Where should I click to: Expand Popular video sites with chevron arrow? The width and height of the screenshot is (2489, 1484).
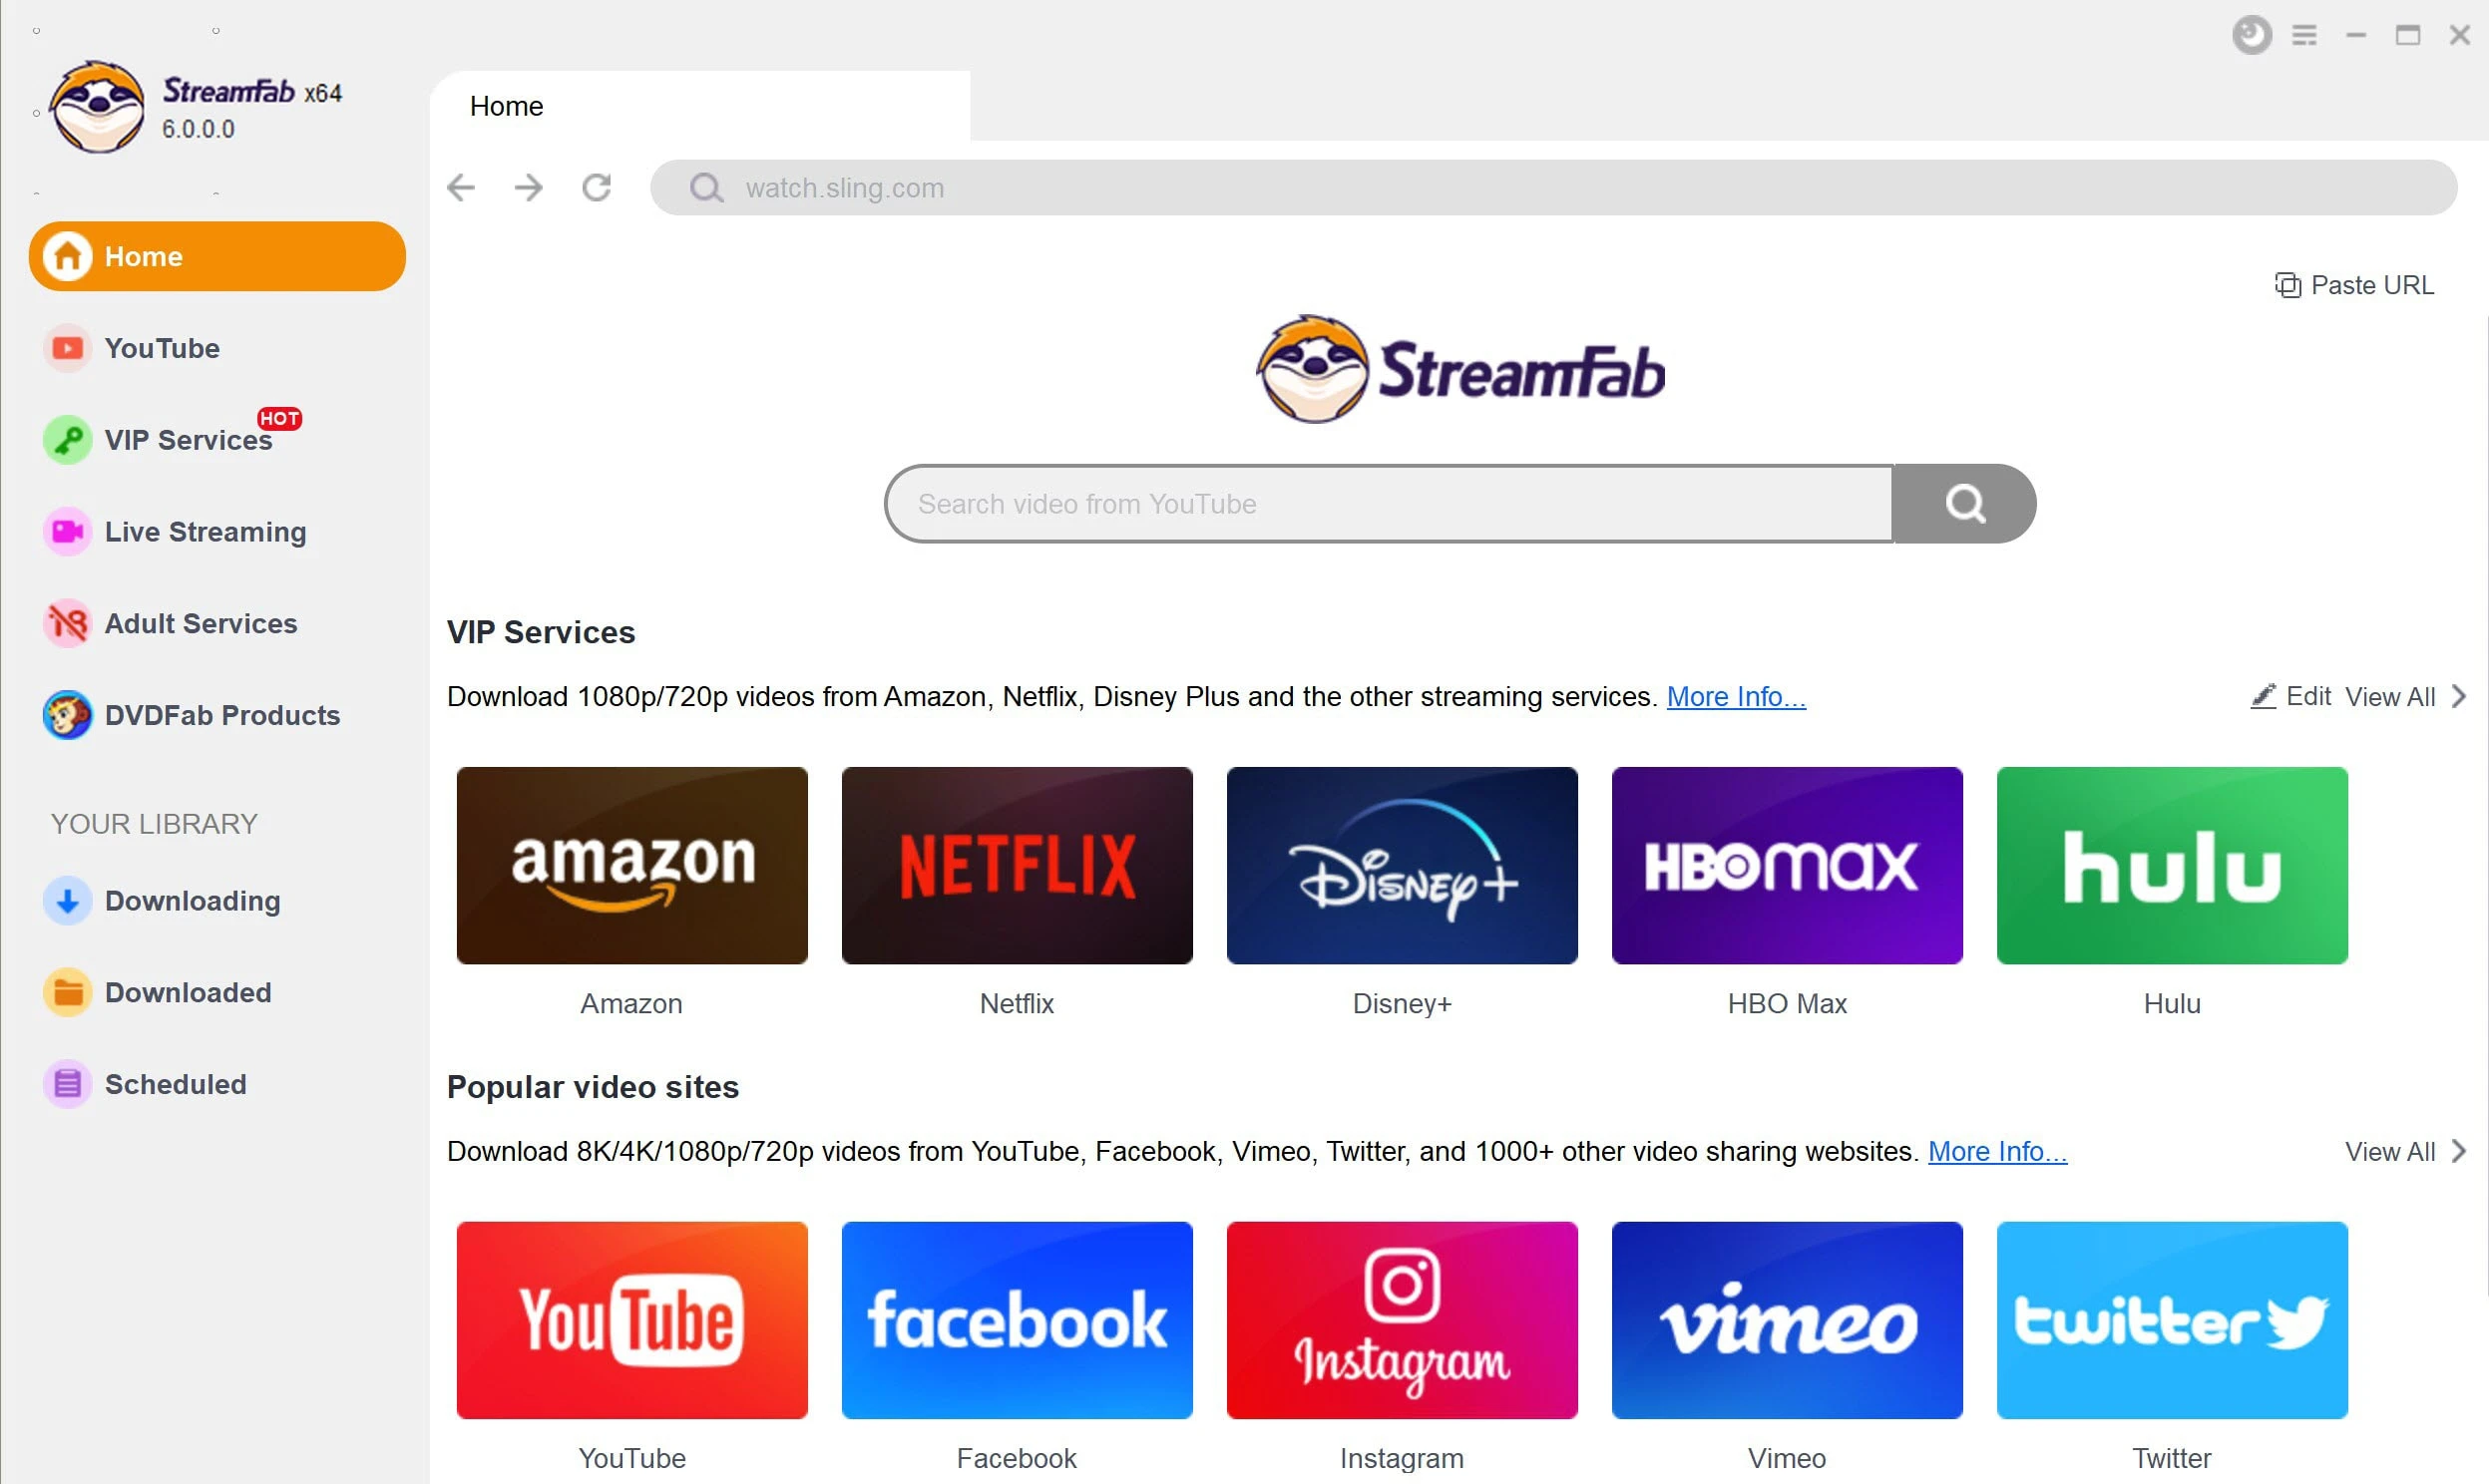(x=2459, y=1151)
